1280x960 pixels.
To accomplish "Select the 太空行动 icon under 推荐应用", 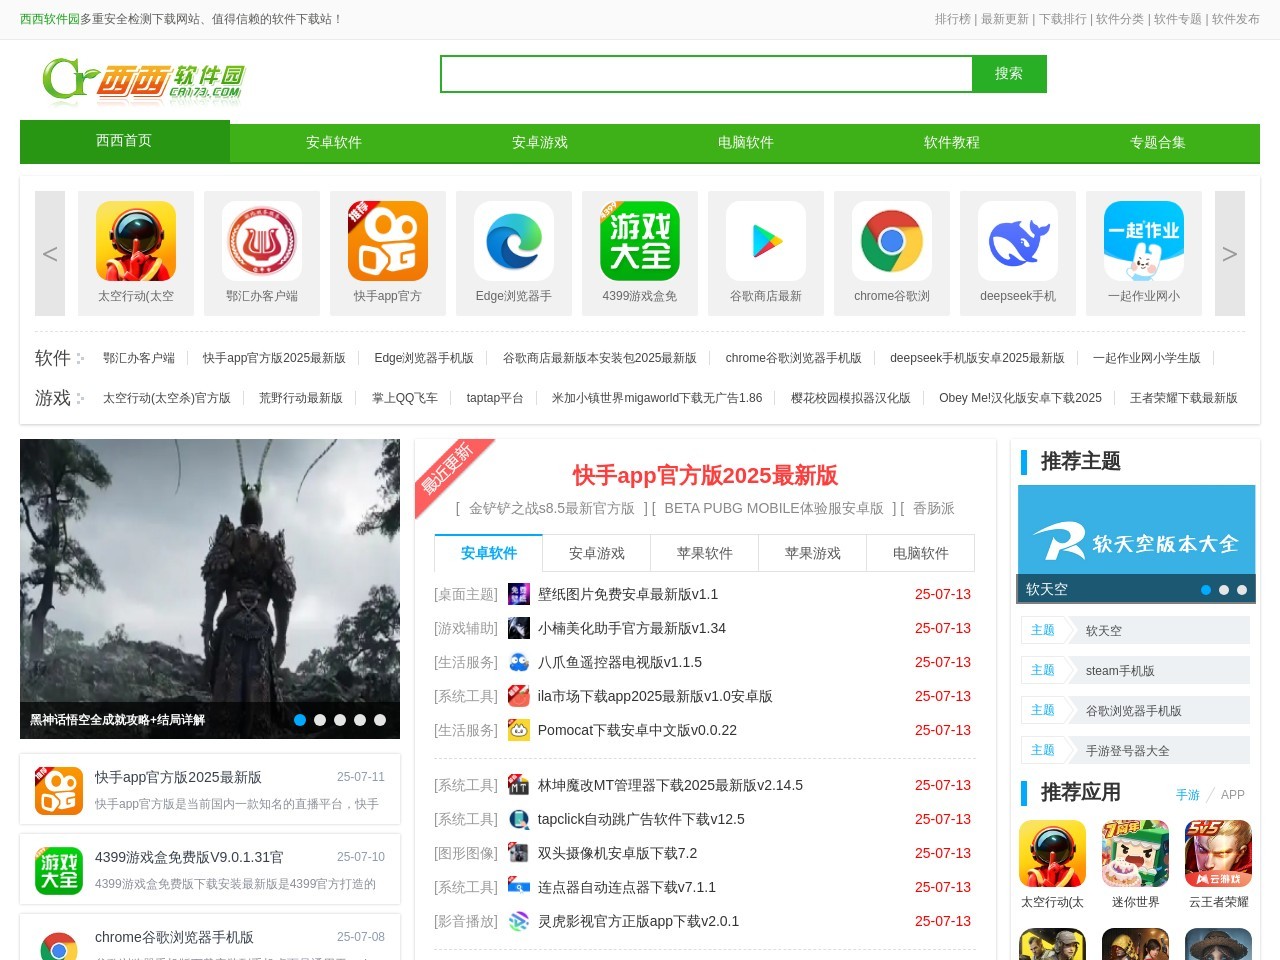I will [x=1051, y=853].
